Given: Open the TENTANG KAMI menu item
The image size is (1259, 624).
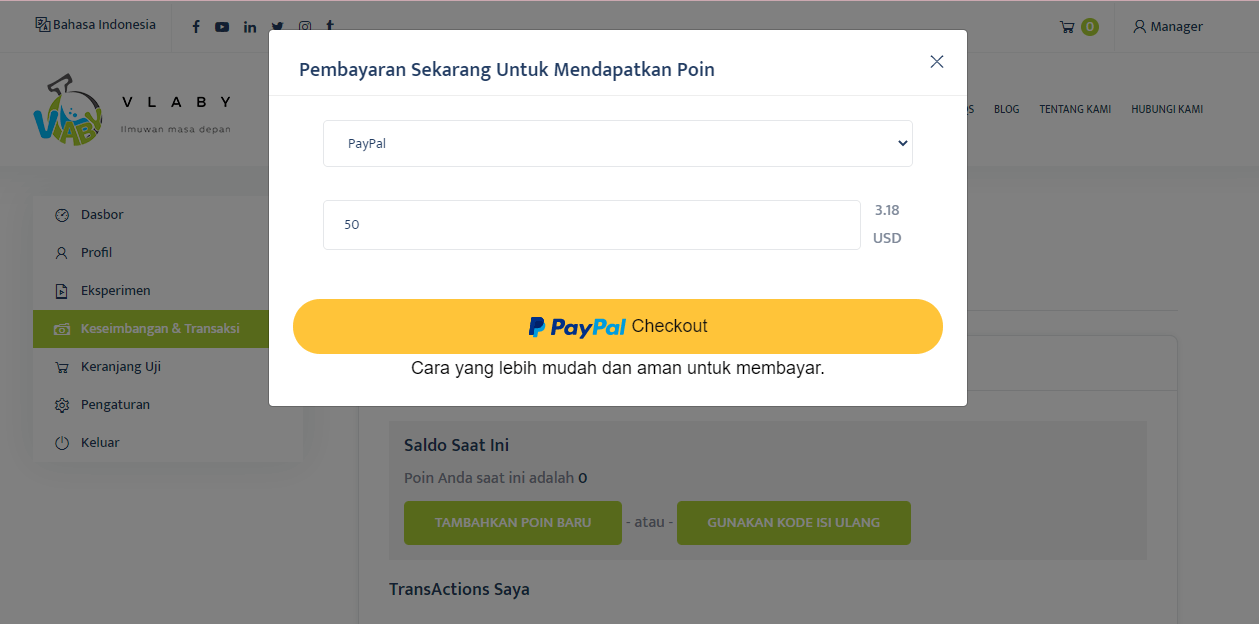Looking at the screenshot, I should [x=1075, y=109].
